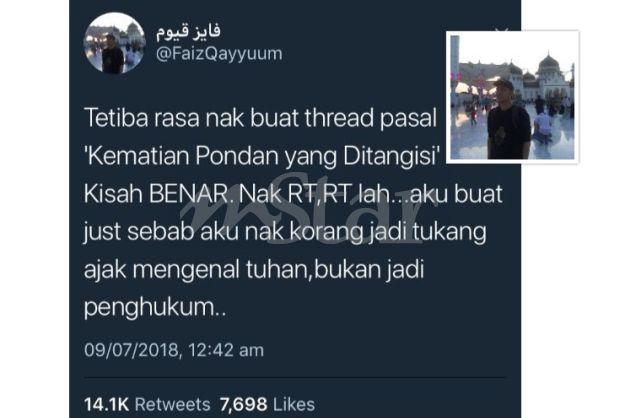Viewport: 620px width, 418px height.
Task: Open the enlarged mosque photo overlay
Action: coord(512,97)
